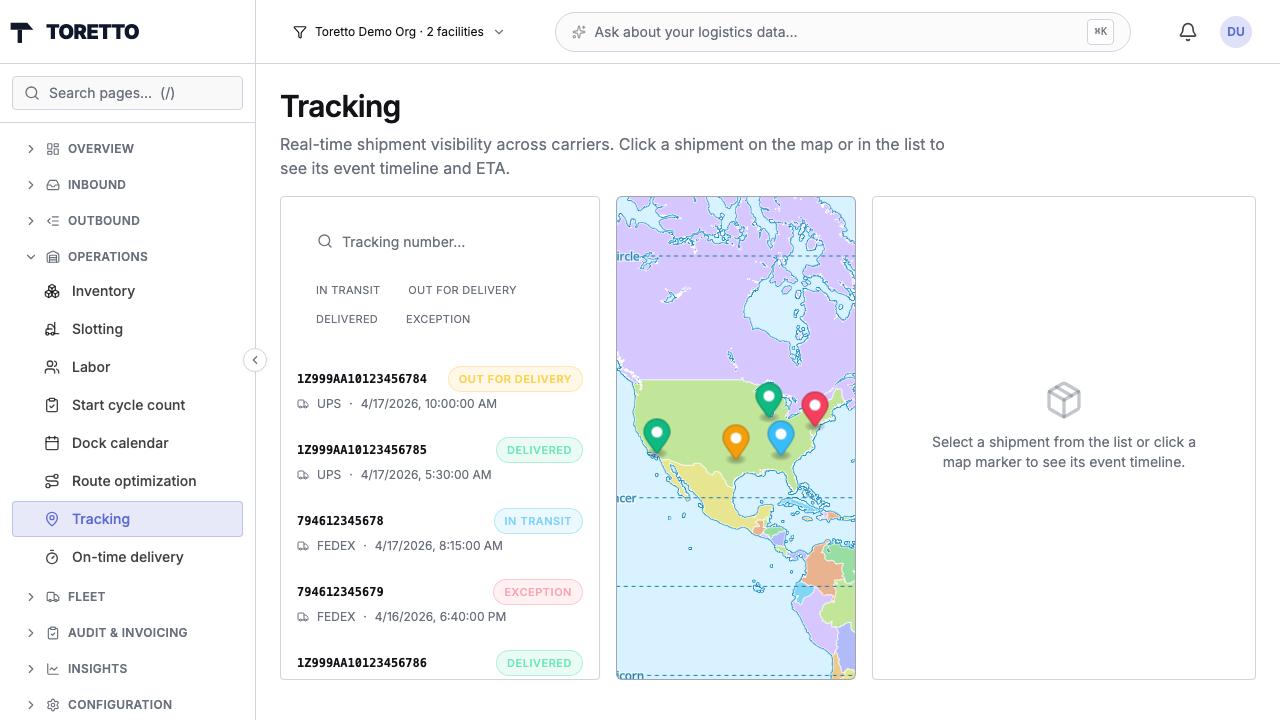This screenshot has width=1280, height=720.
Task: Open the DU user avatar menu
Action: coord(1236,32)
